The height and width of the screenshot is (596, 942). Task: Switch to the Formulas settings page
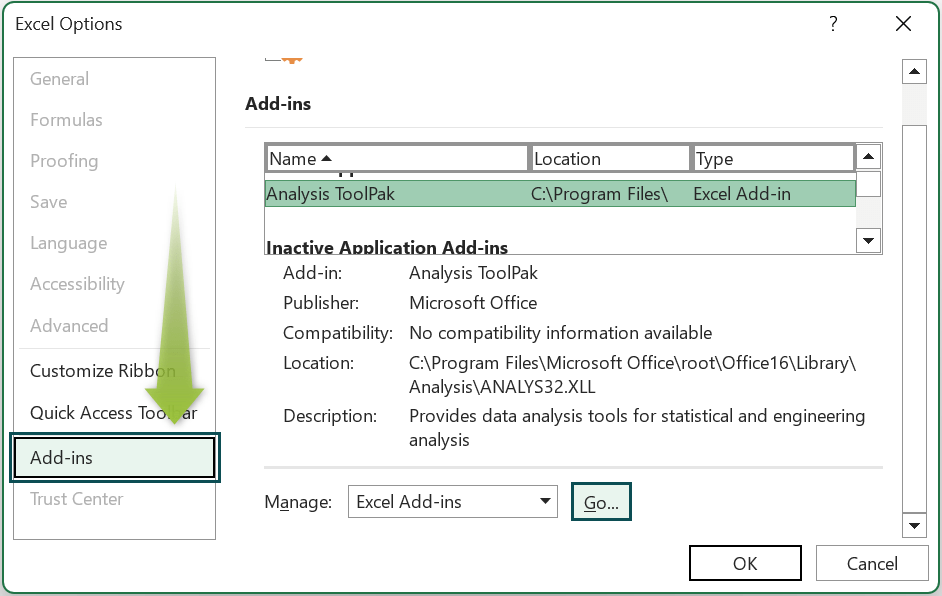click(66, 120)
